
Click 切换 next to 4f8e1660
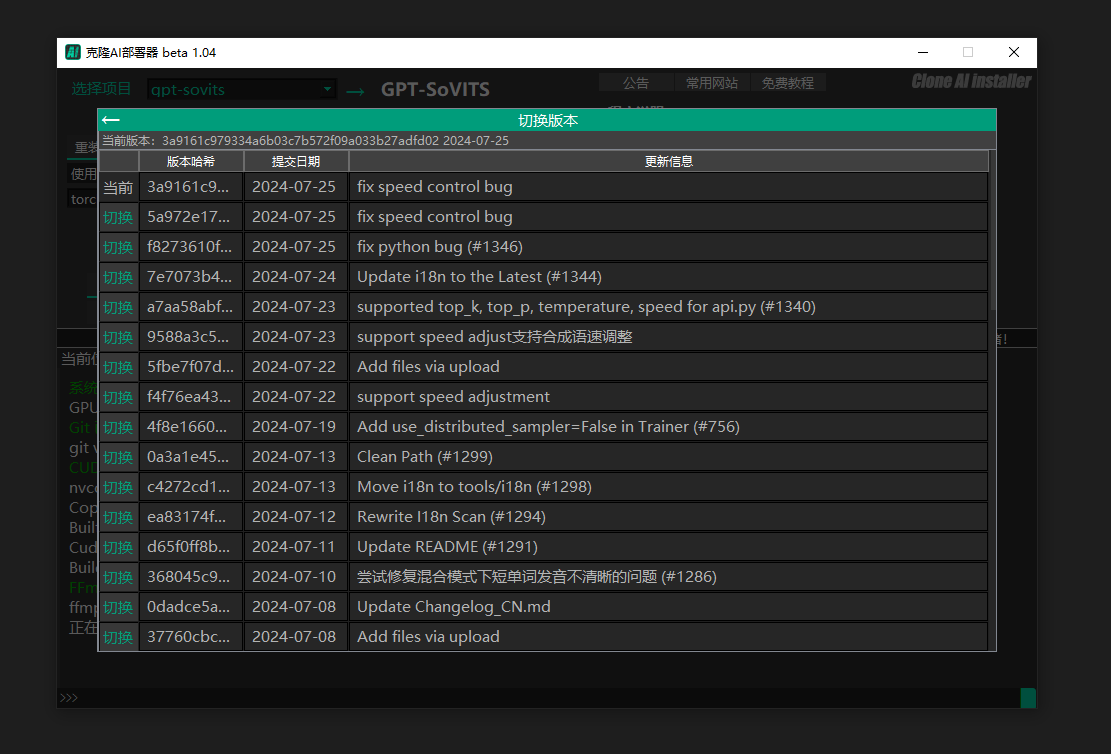(118, 427)
